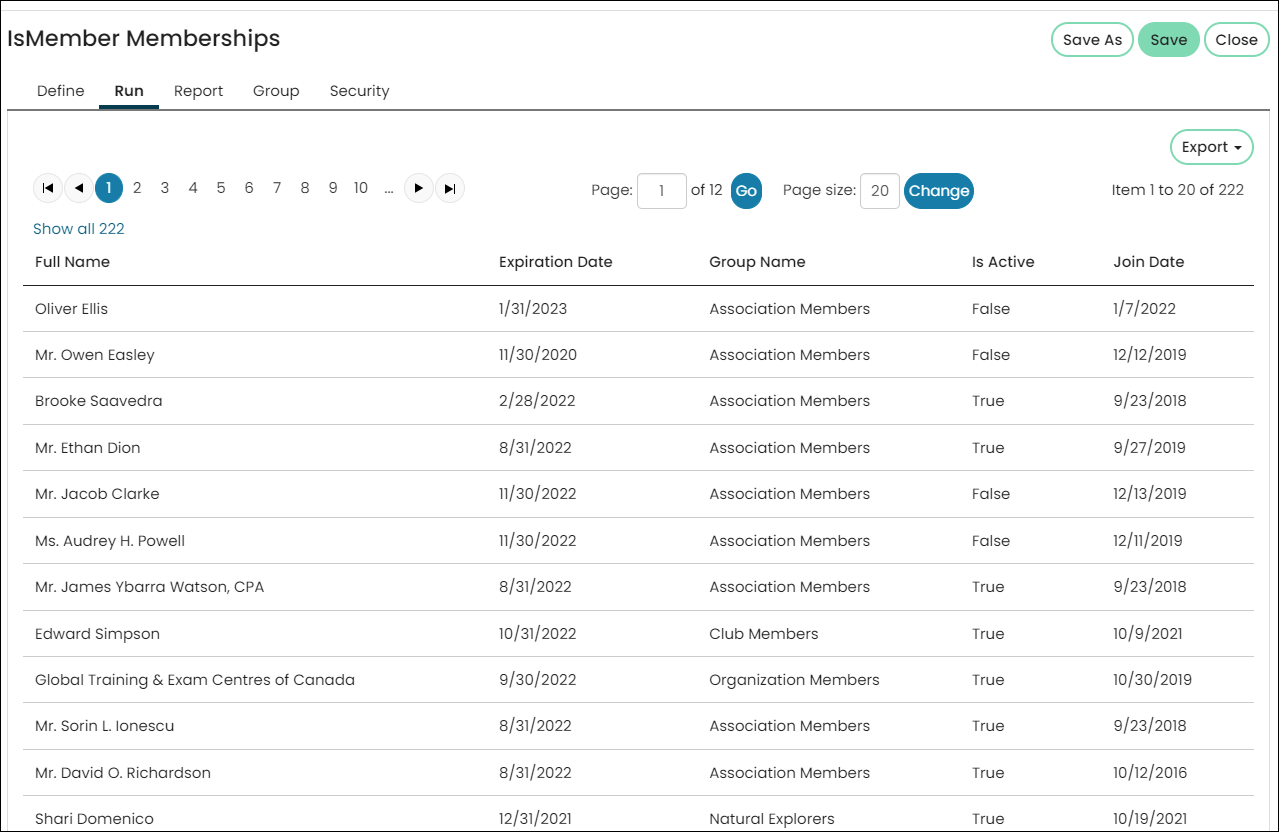The height and width of the screenshot is (832, 1279).
Task: Click into the Page number input field
Action: 661,191
